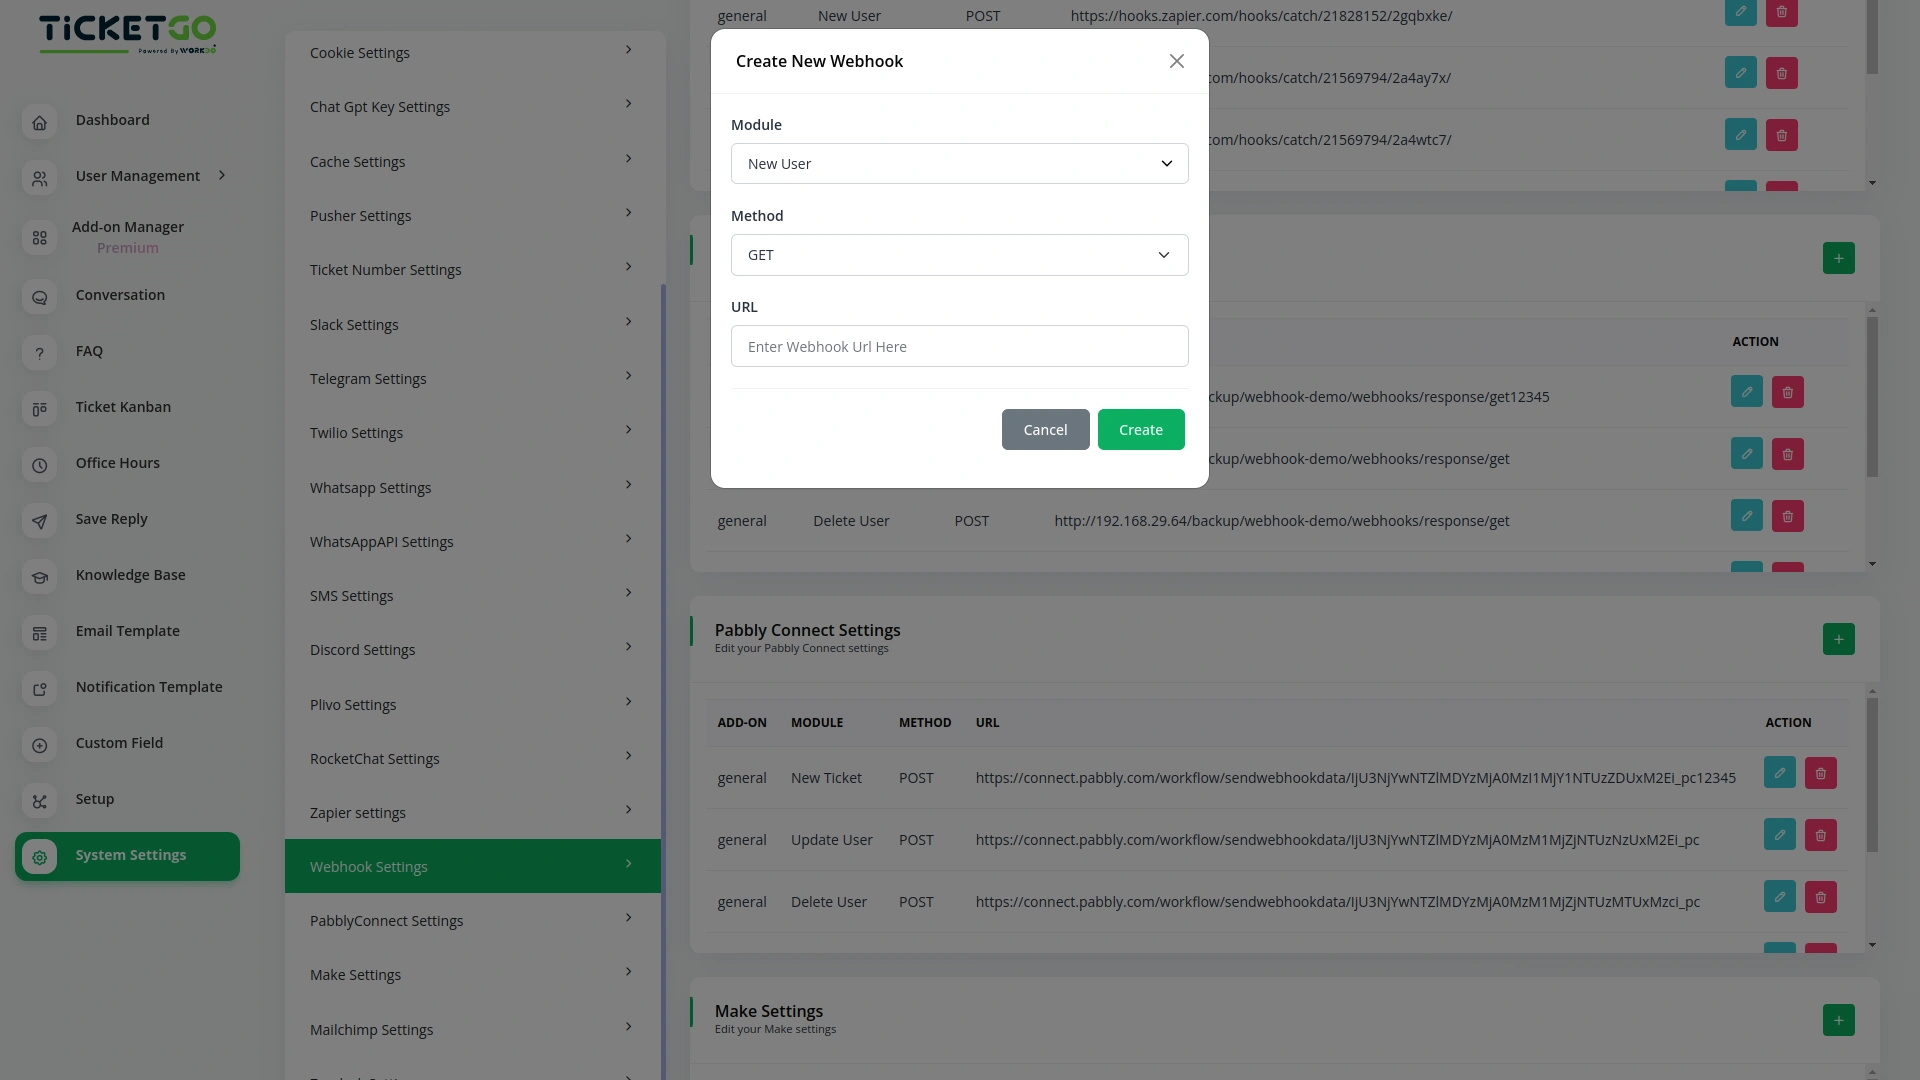Click the Pabbly table scrollbar
Screen dimensions: 1920x1080
click(1871, 775)
